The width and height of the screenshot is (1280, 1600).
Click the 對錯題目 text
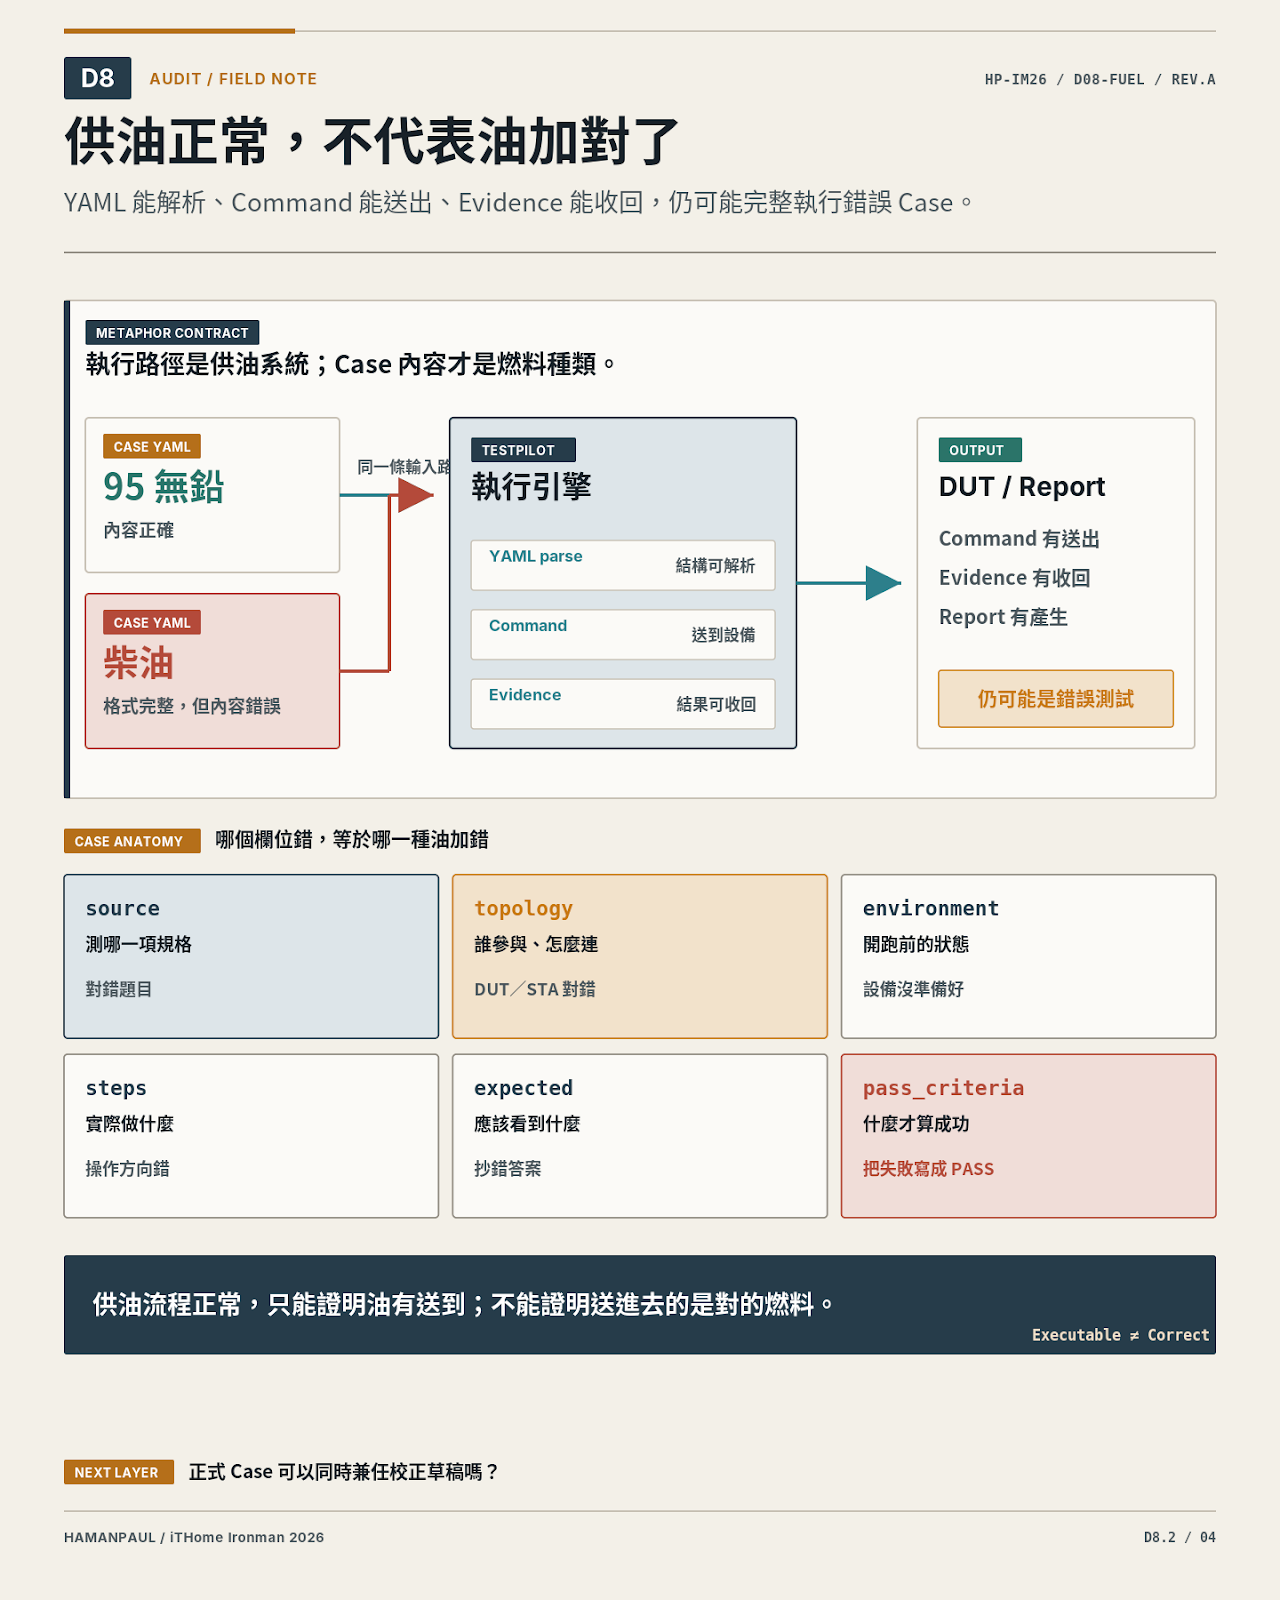coord(119,989)
